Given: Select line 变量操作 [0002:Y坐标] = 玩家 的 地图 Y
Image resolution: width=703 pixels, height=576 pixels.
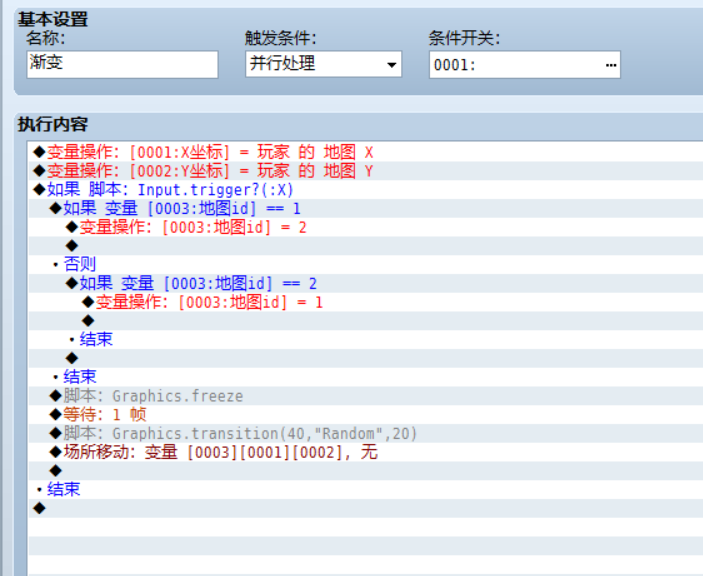Looking at the screenshot, I should pyautogui.click(x=365, y=171).
